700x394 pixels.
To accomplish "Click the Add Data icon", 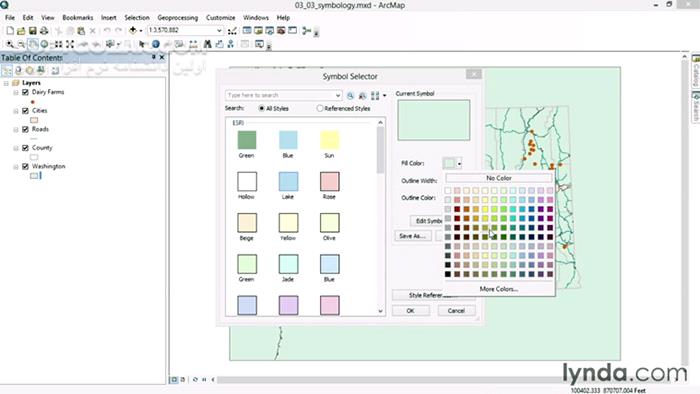I will tap(133, 30).
